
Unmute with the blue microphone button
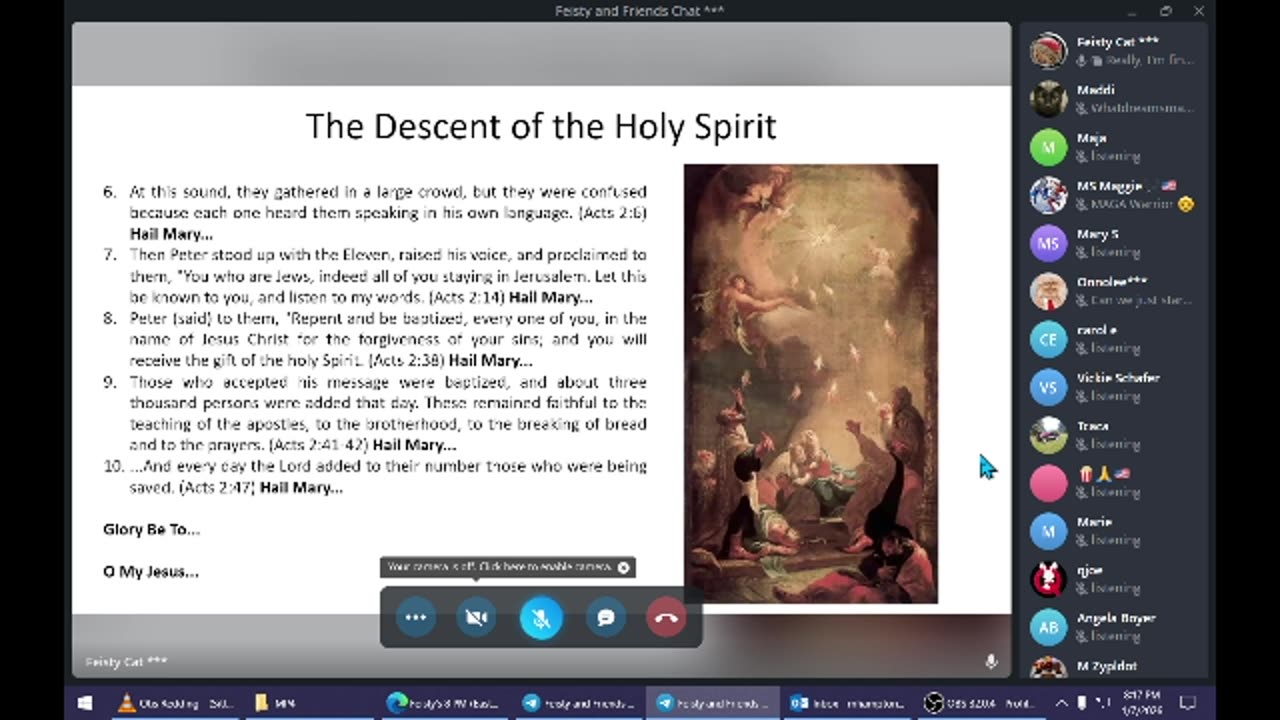click(x=541, y=618)
